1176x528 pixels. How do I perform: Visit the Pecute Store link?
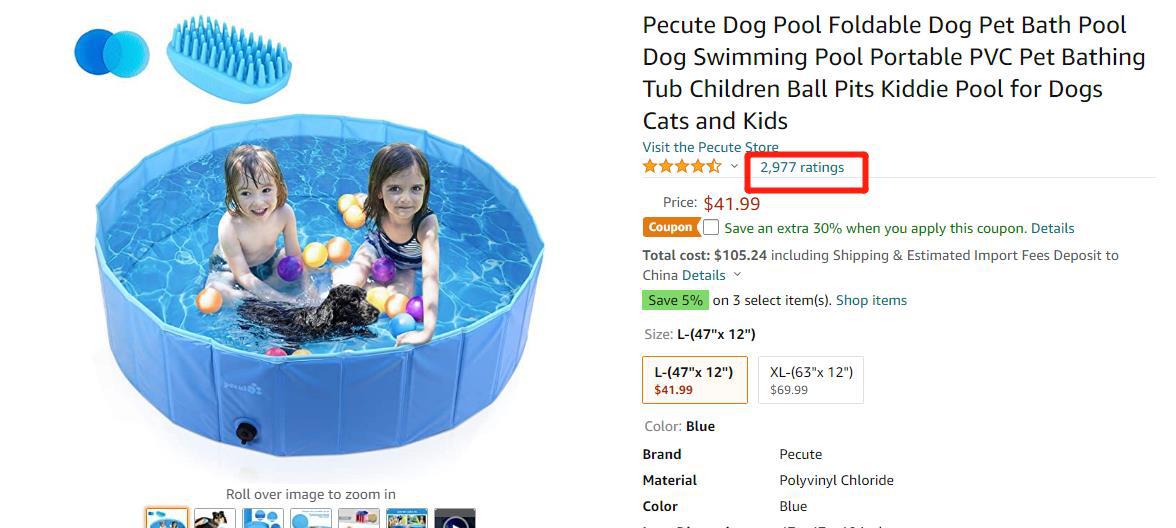coord(710,148)
